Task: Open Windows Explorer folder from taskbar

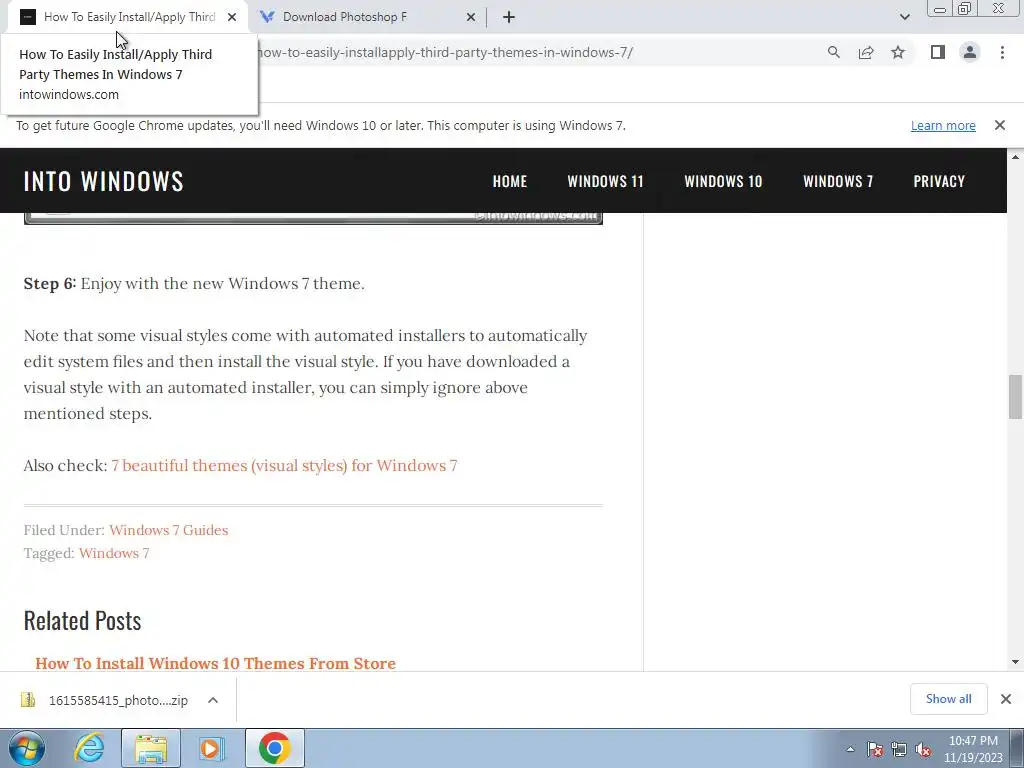Action: (x=151, y=748)
